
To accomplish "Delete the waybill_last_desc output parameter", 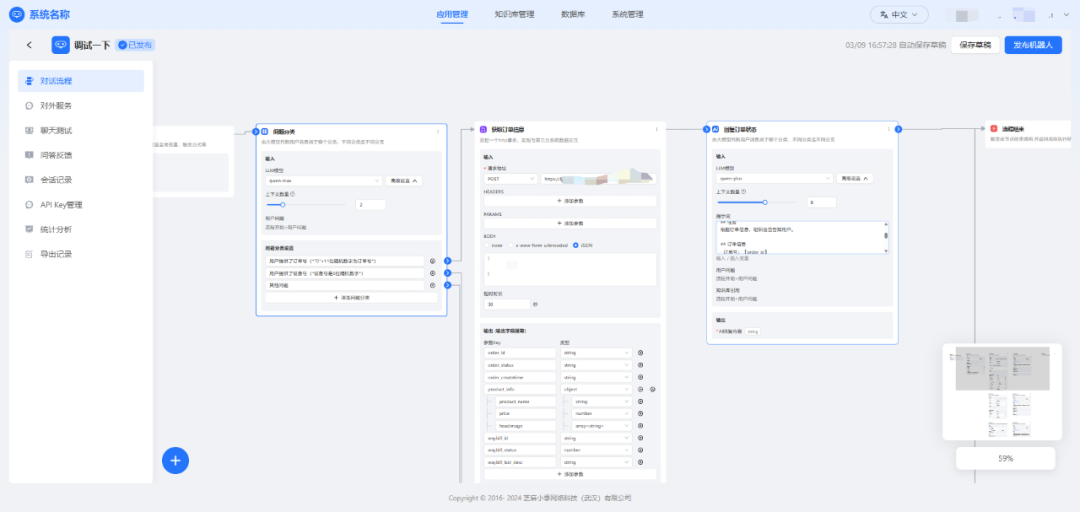I will pos(641,462).
